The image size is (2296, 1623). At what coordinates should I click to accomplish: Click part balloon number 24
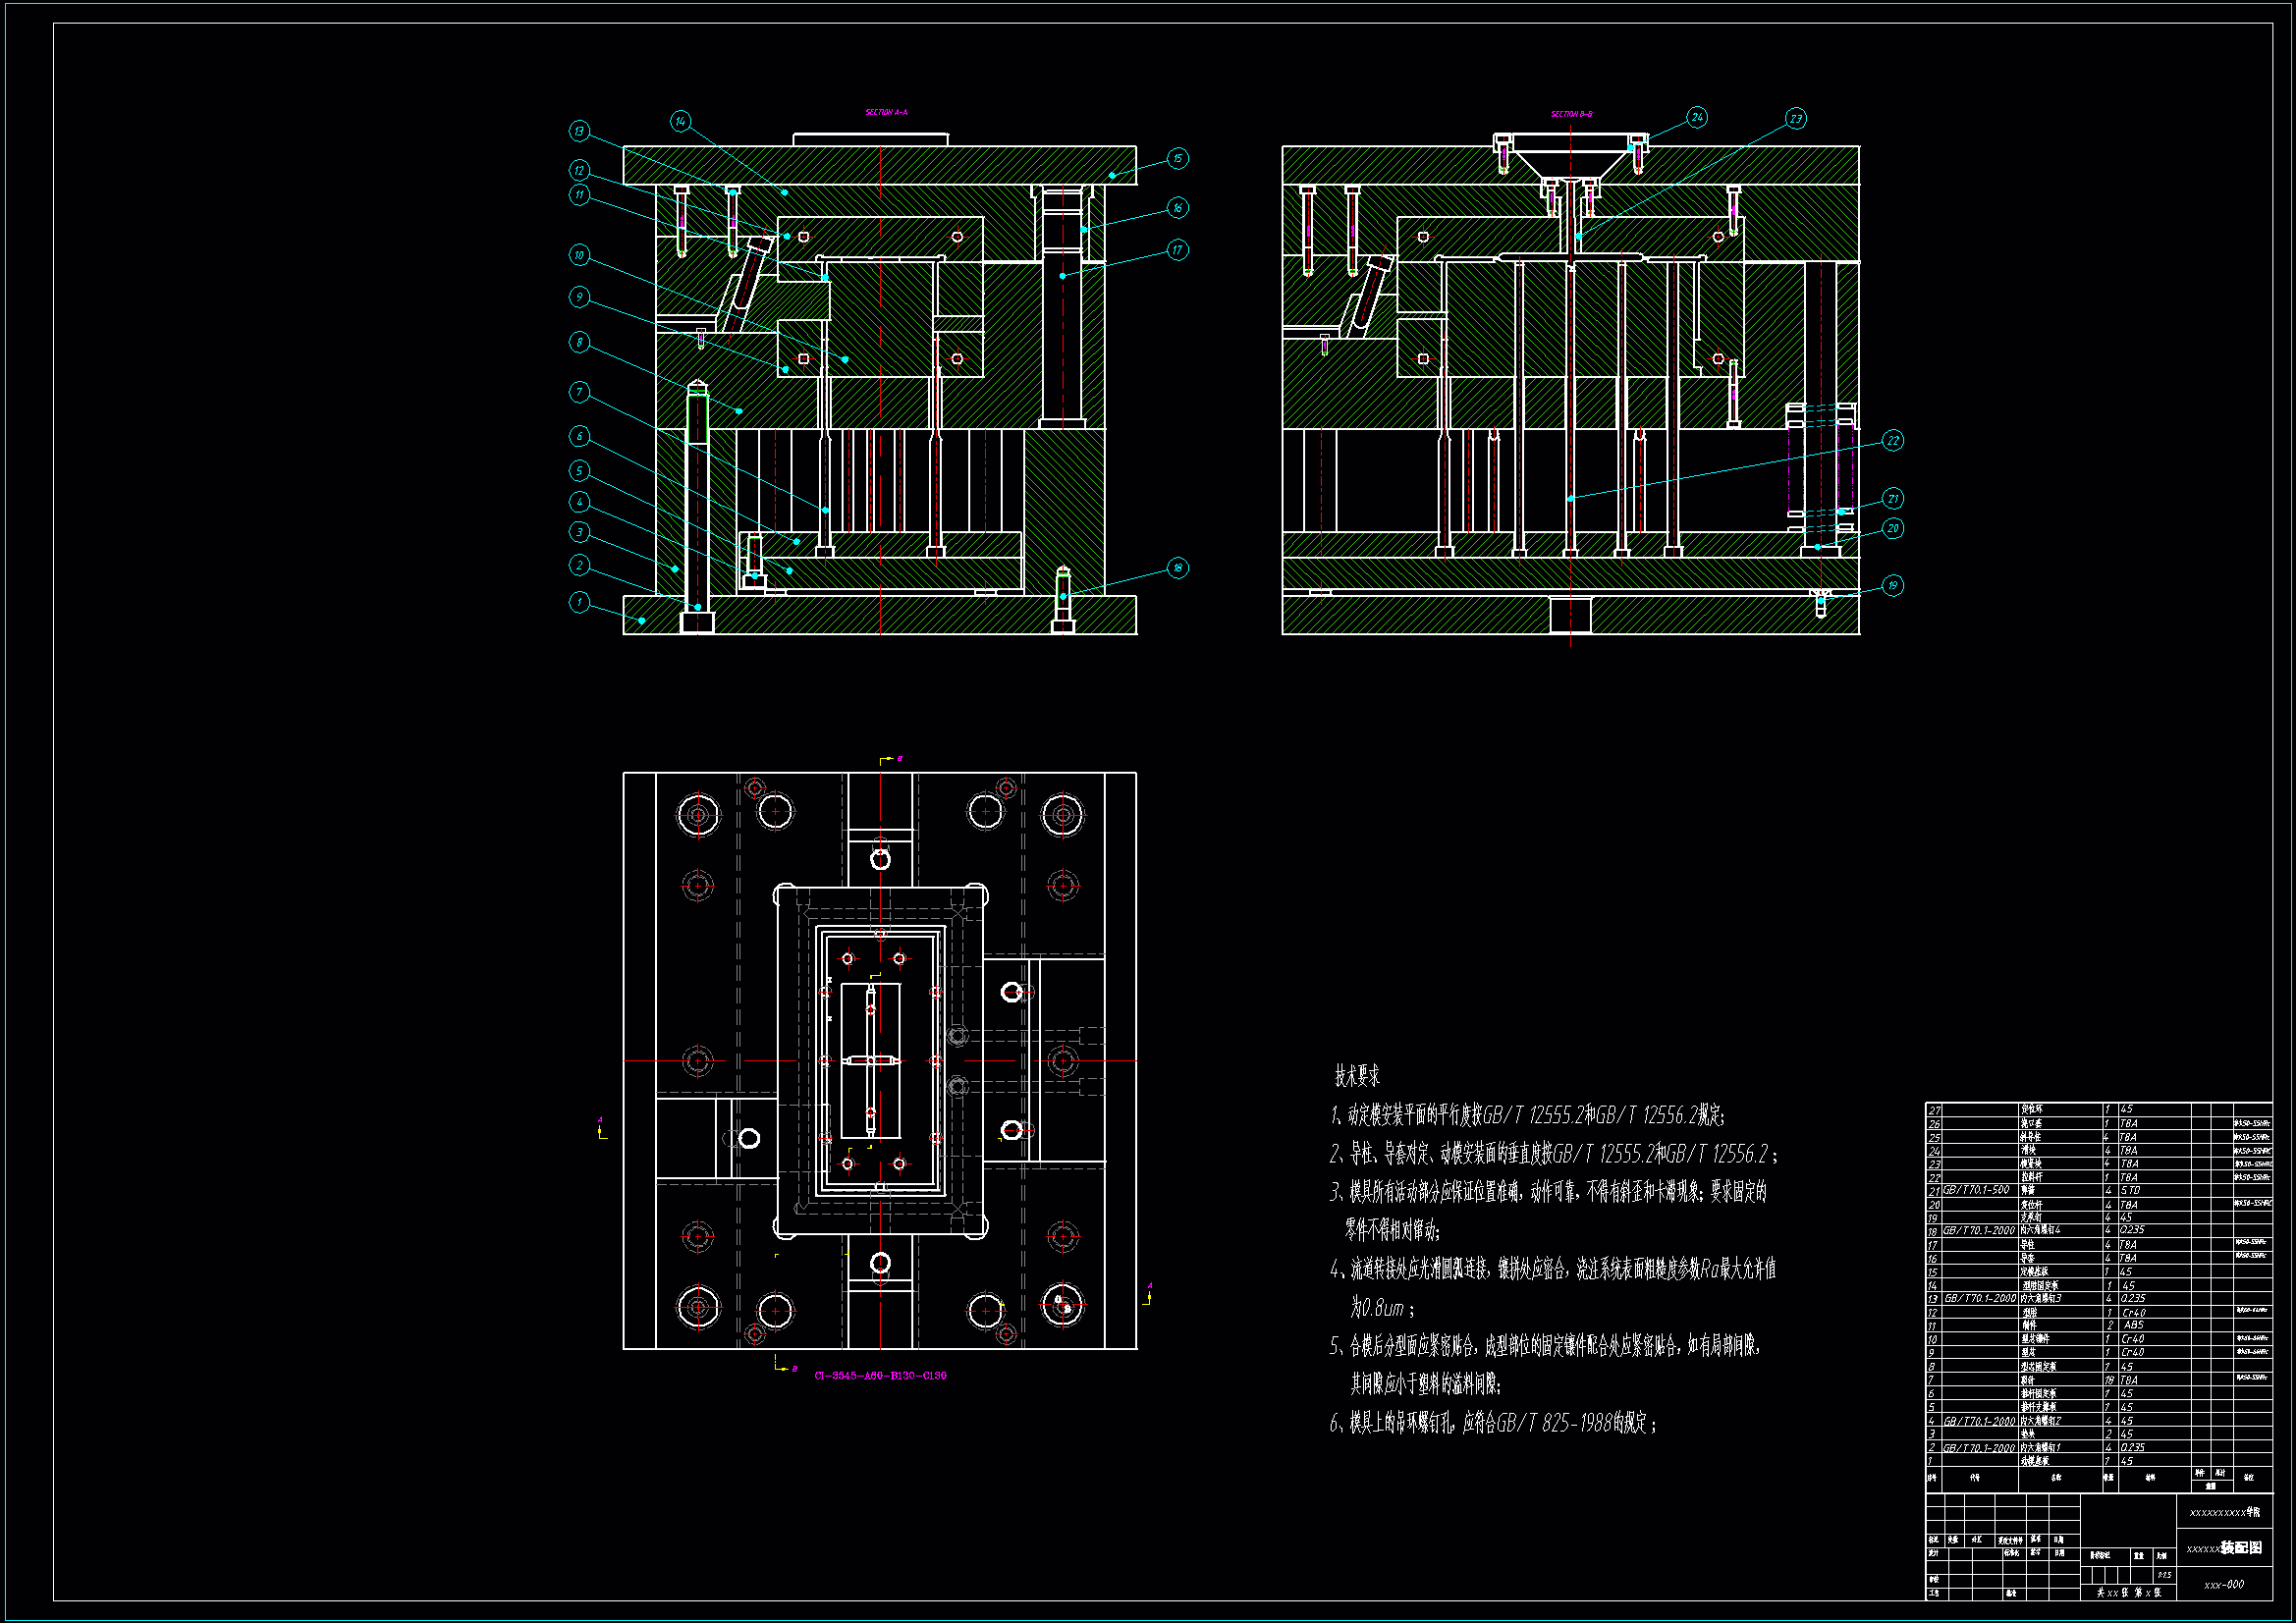pyautogui.click(x=1697, y=117)
